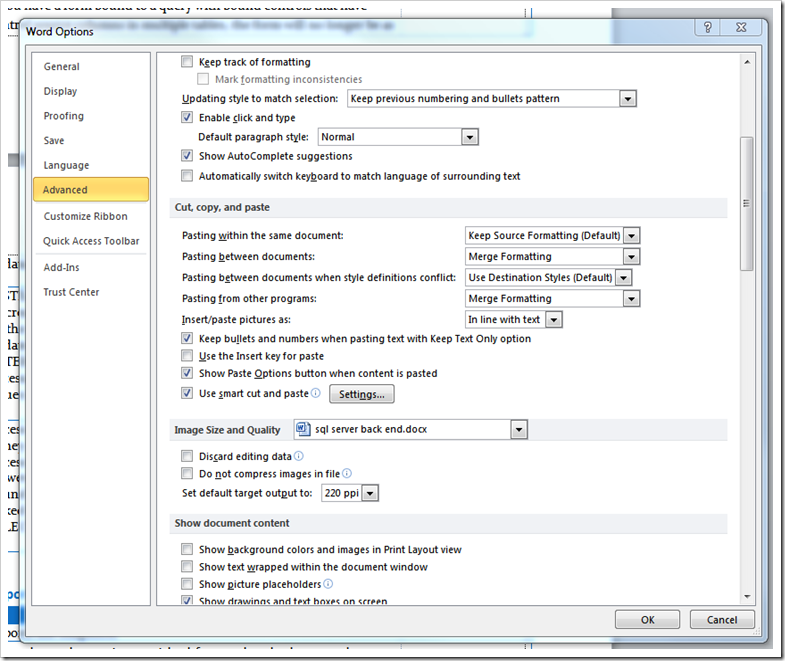Go to Quick Access Toolbar options
785x661 pixels.
click(x=91, y=241)
